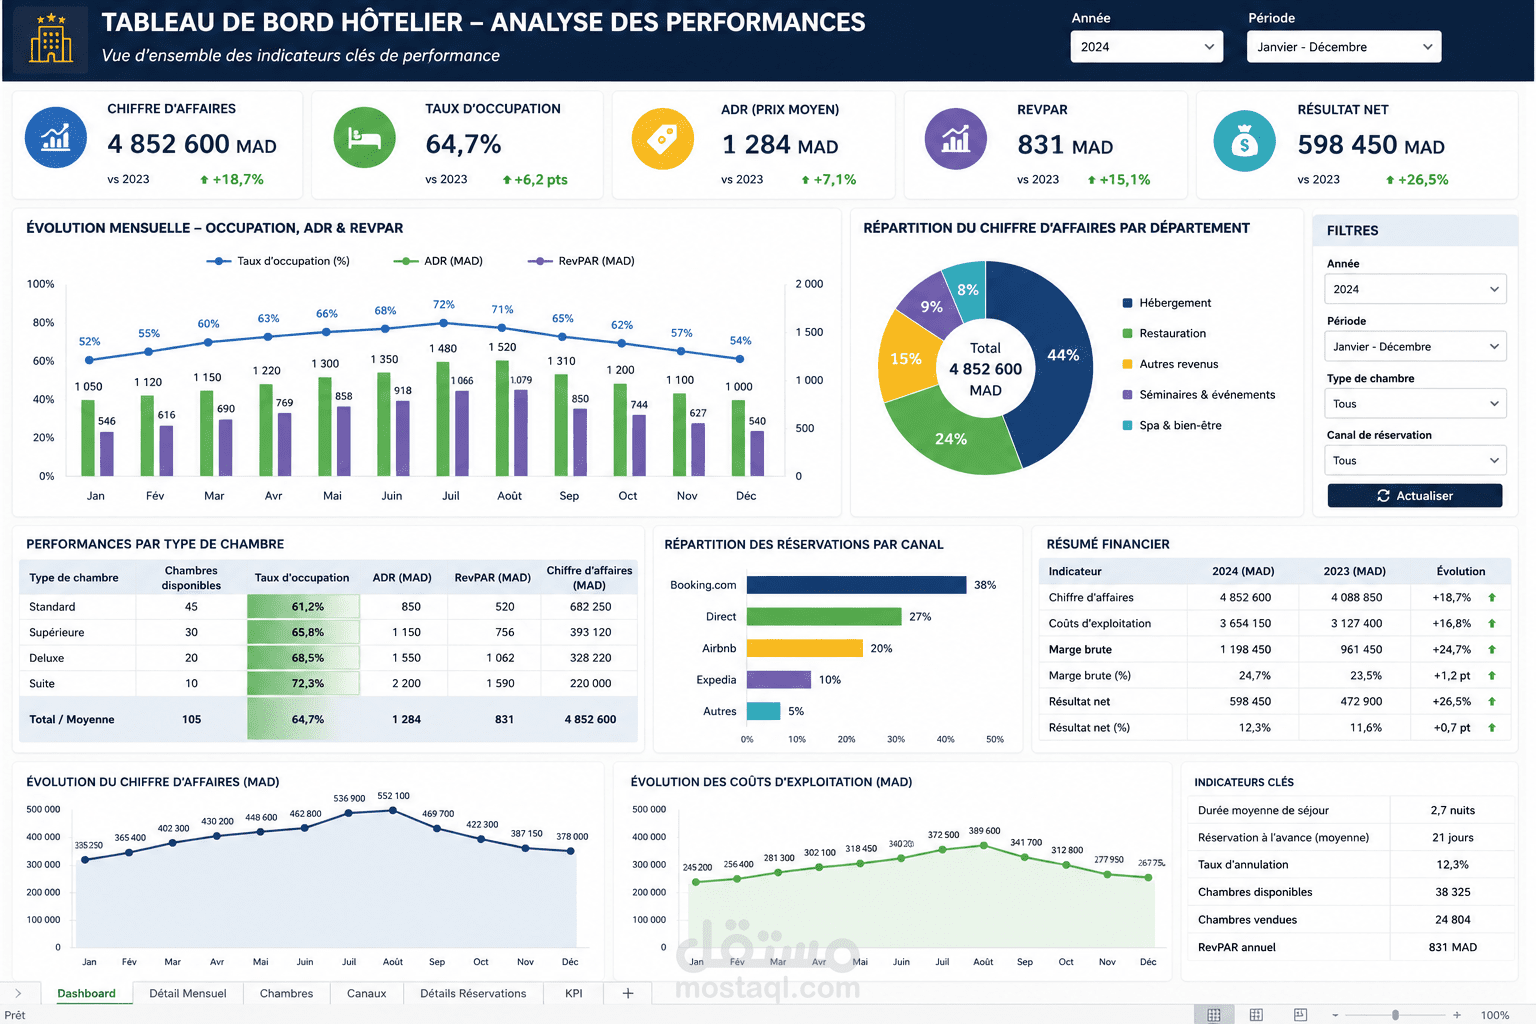
Task: Click the Deluxe occupation cell 68,5%
Action: pos(304,658)
